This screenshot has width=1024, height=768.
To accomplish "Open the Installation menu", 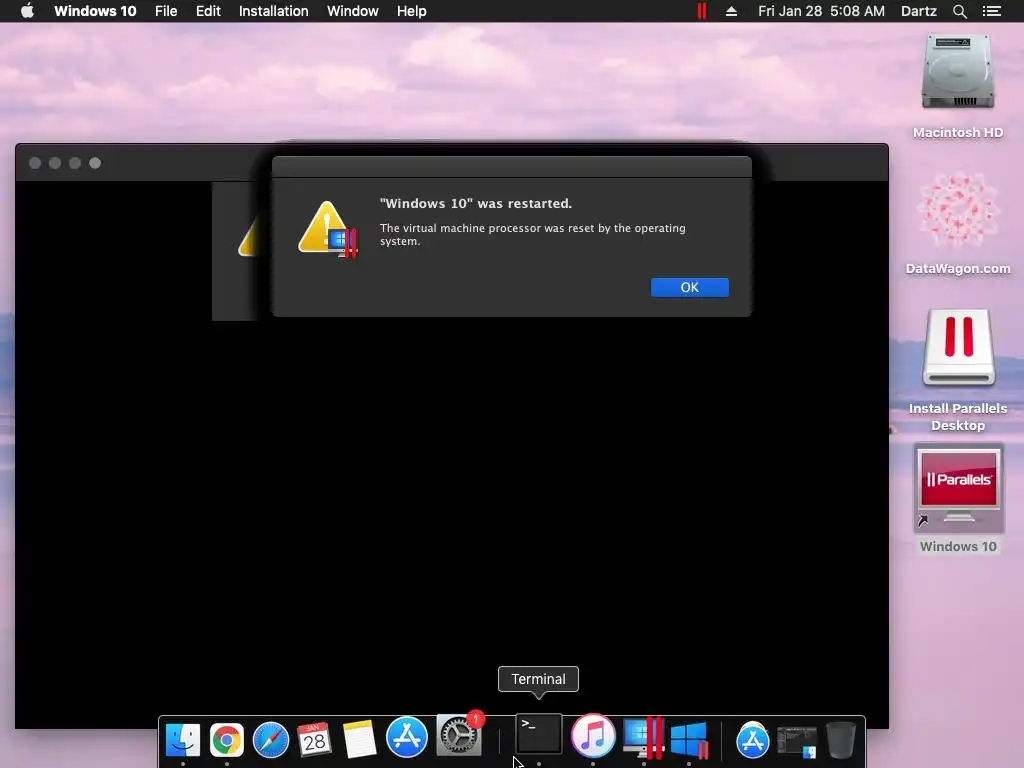I will (x=274, y=11).
